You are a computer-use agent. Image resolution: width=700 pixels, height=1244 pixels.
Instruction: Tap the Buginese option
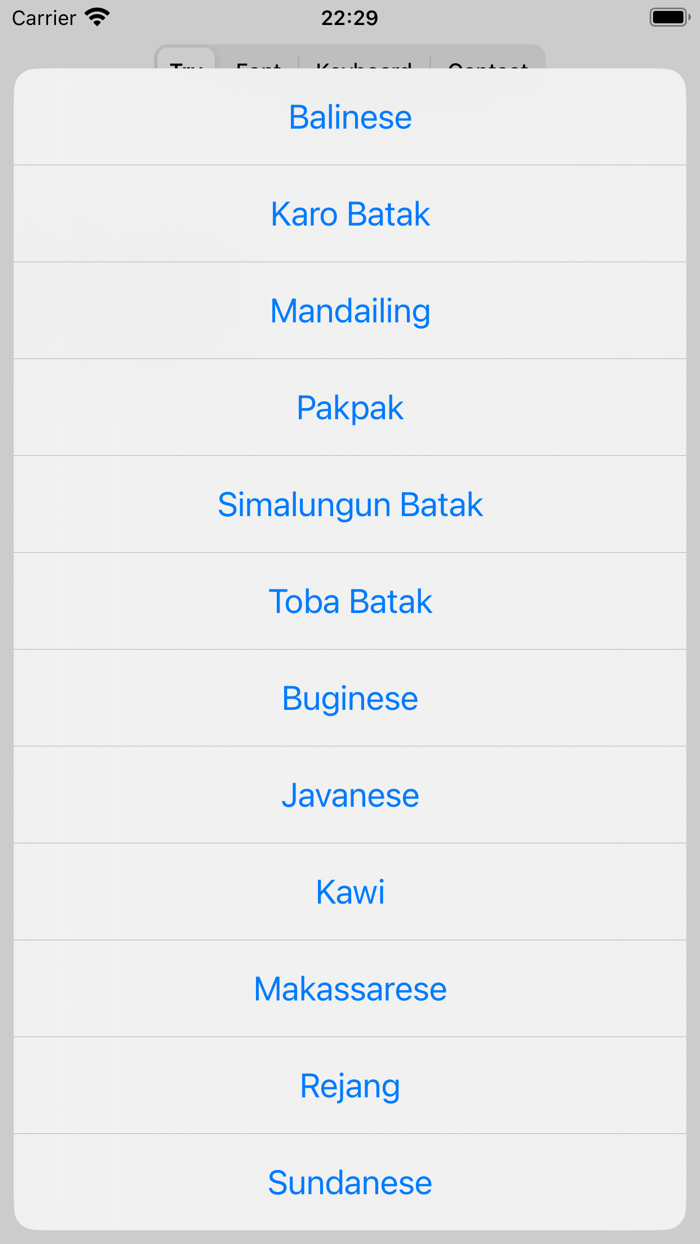pos(350,698)
